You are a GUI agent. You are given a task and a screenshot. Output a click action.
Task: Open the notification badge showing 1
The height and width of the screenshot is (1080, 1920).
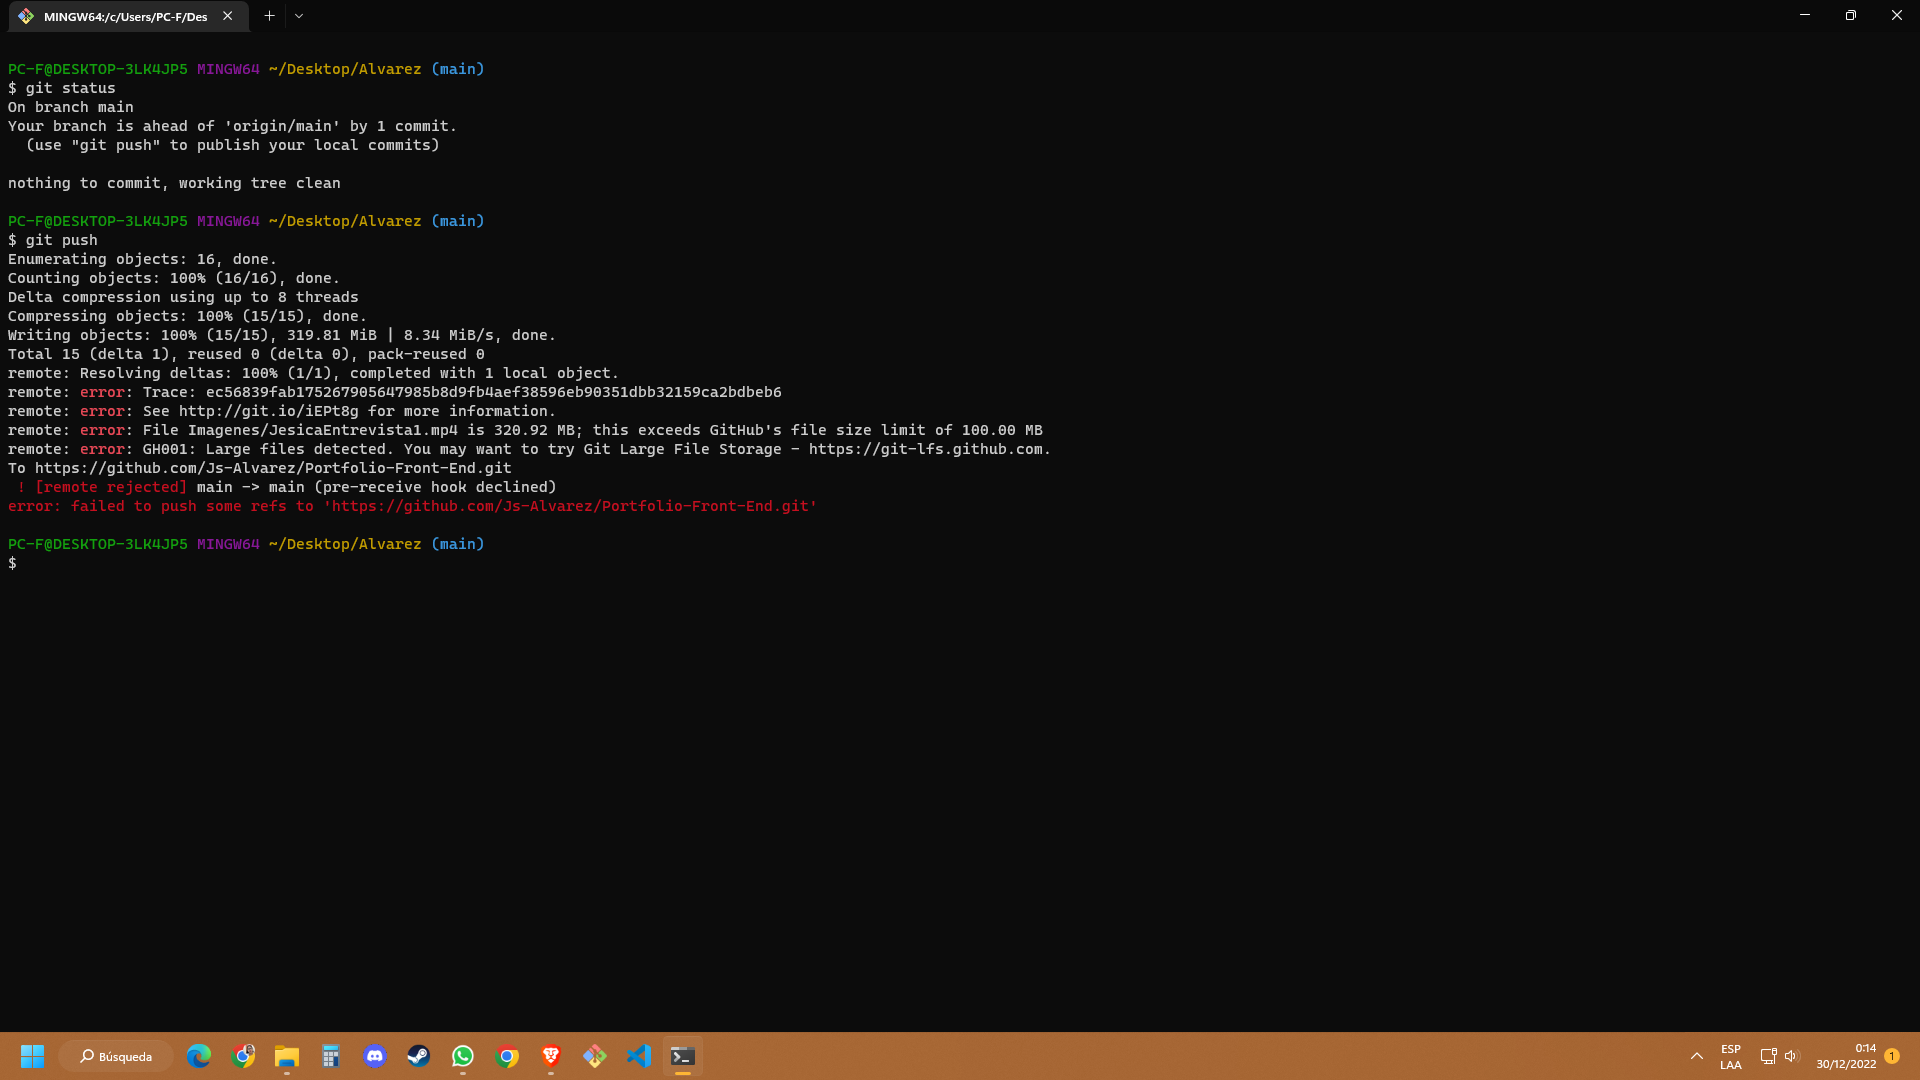(1892, 1056)
